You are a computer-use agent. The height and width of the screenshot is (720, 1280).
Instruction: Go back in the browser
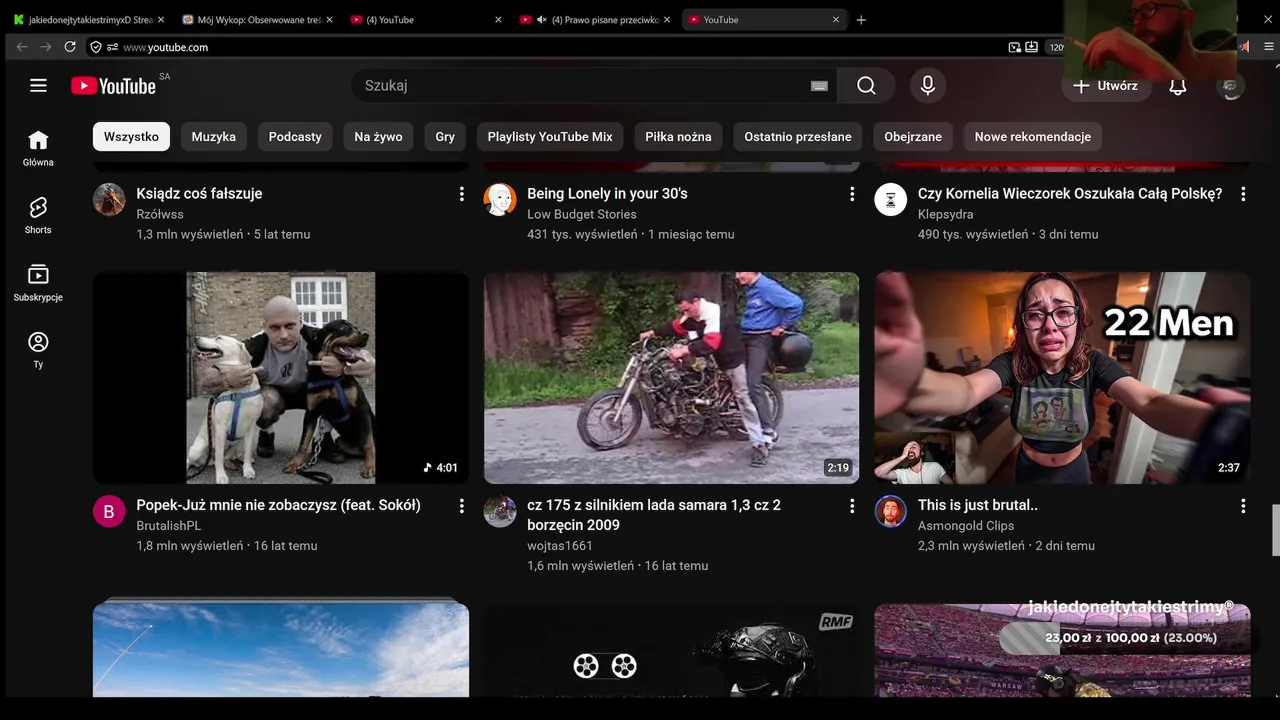tap(22, 47)
